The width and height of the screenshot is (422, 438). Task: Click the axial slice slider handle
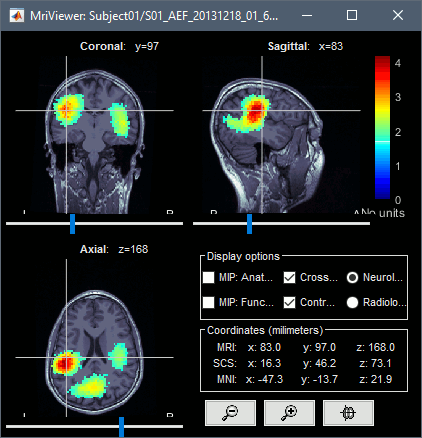click(x=121, y=427)
